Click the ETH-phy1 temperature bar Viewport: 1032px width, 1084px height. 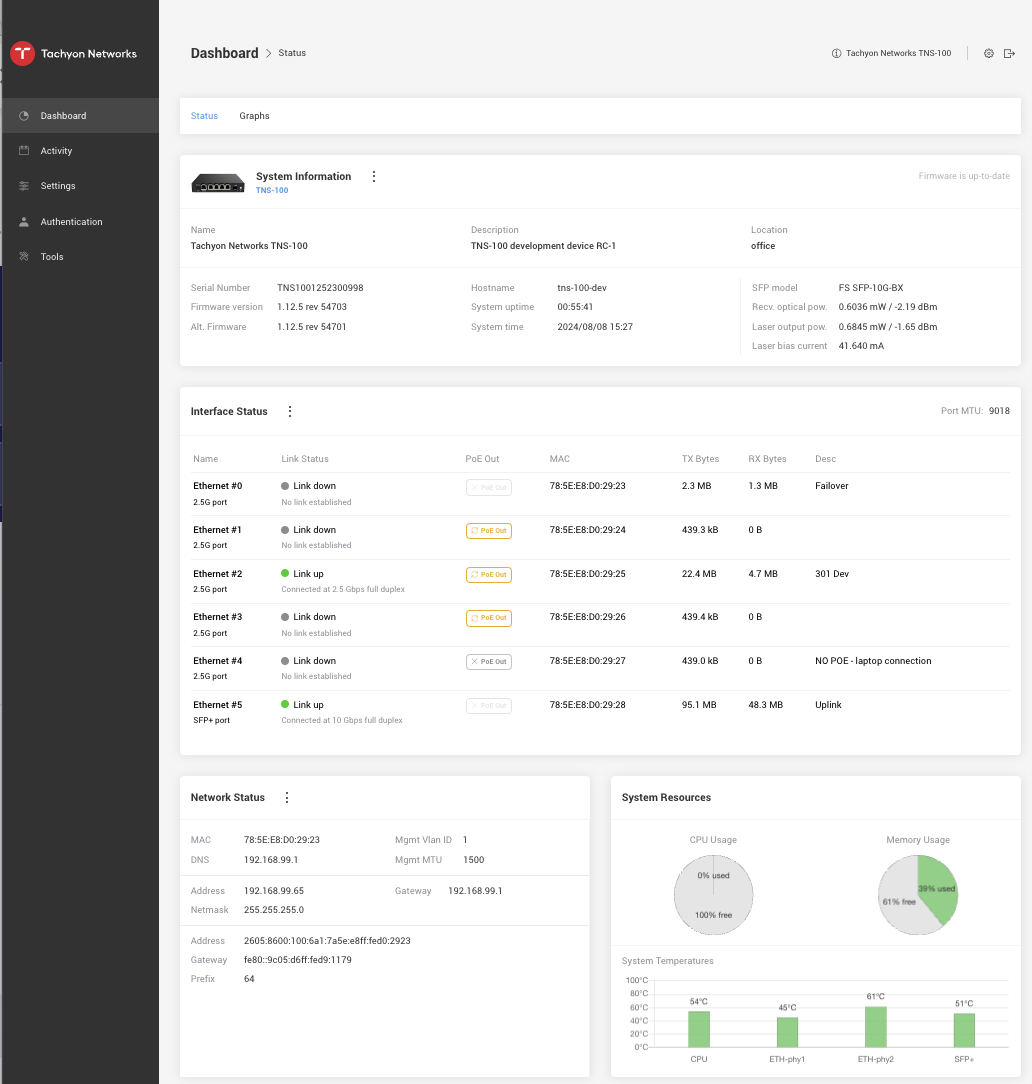787,1032
